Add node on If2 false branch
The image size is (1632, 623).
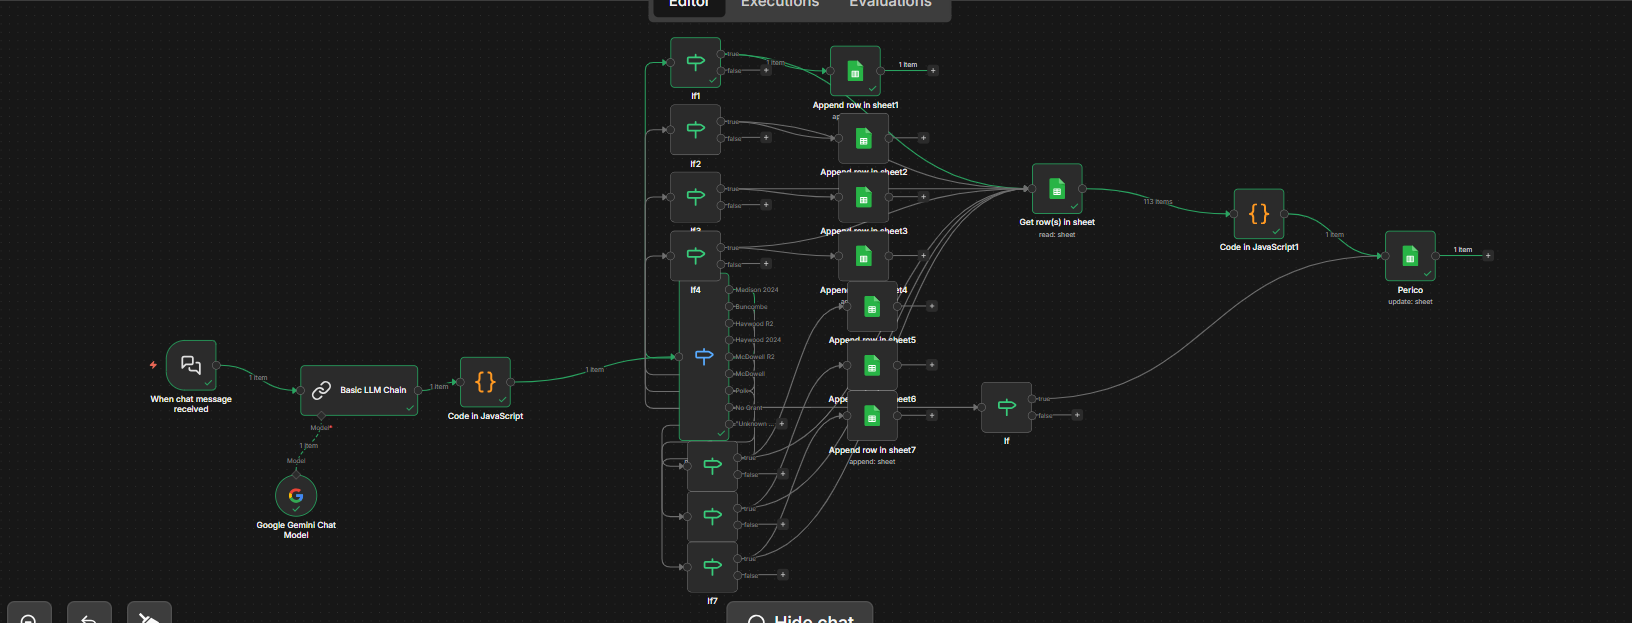coord(766,138)
